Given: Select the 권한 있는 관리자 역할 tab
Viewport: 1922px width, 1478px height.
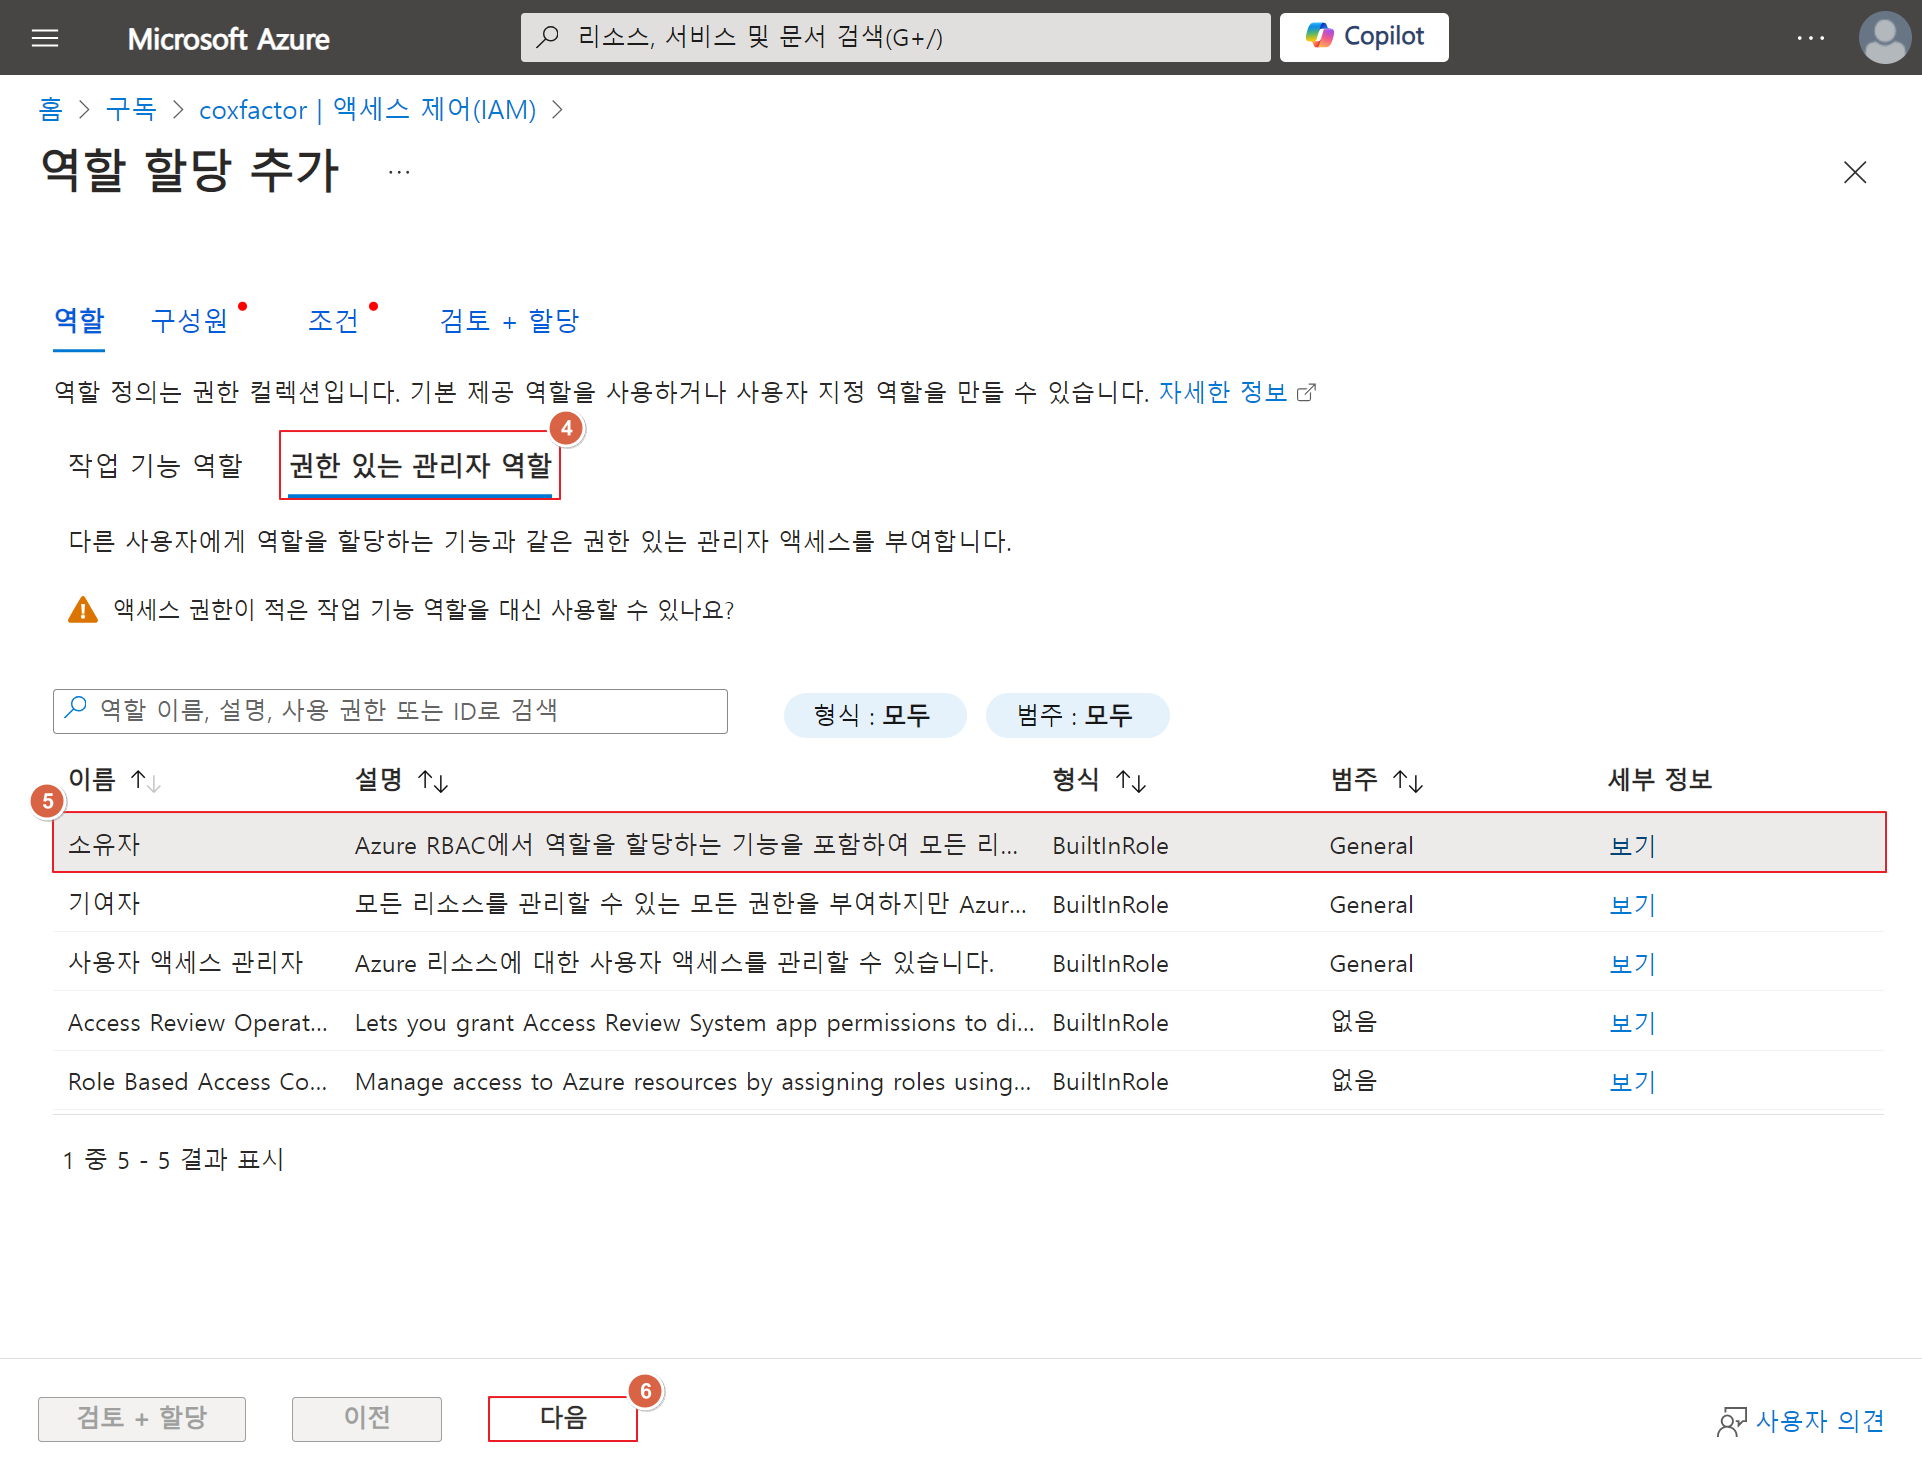Looking at the screenshot, I should [420, 465].
